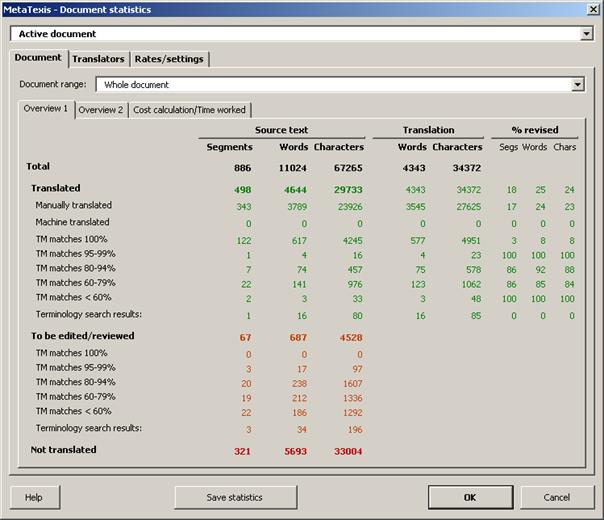Image resolution: width=604 pixels, height=520 pixels.
Task: Click green source characters value 457
Action: [x=355, y=270]
